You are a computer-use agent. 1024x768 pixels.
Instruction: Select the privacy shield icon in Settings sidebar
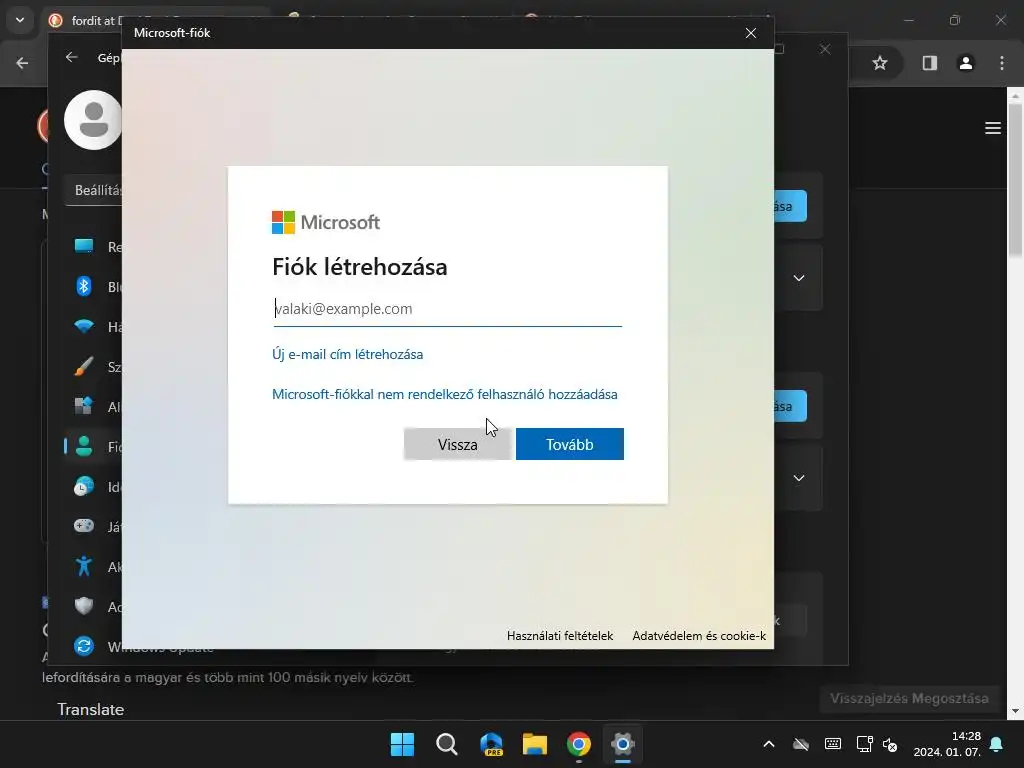tap(84, 606)
